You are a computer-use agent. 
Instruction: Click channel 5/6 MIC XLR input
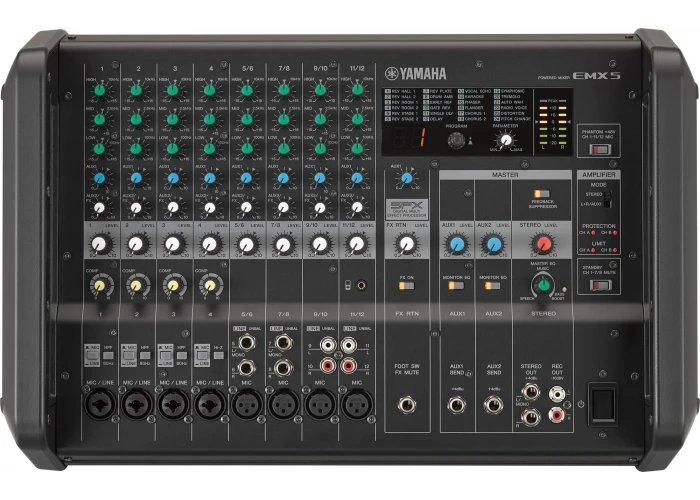click(x=247, y=404)
